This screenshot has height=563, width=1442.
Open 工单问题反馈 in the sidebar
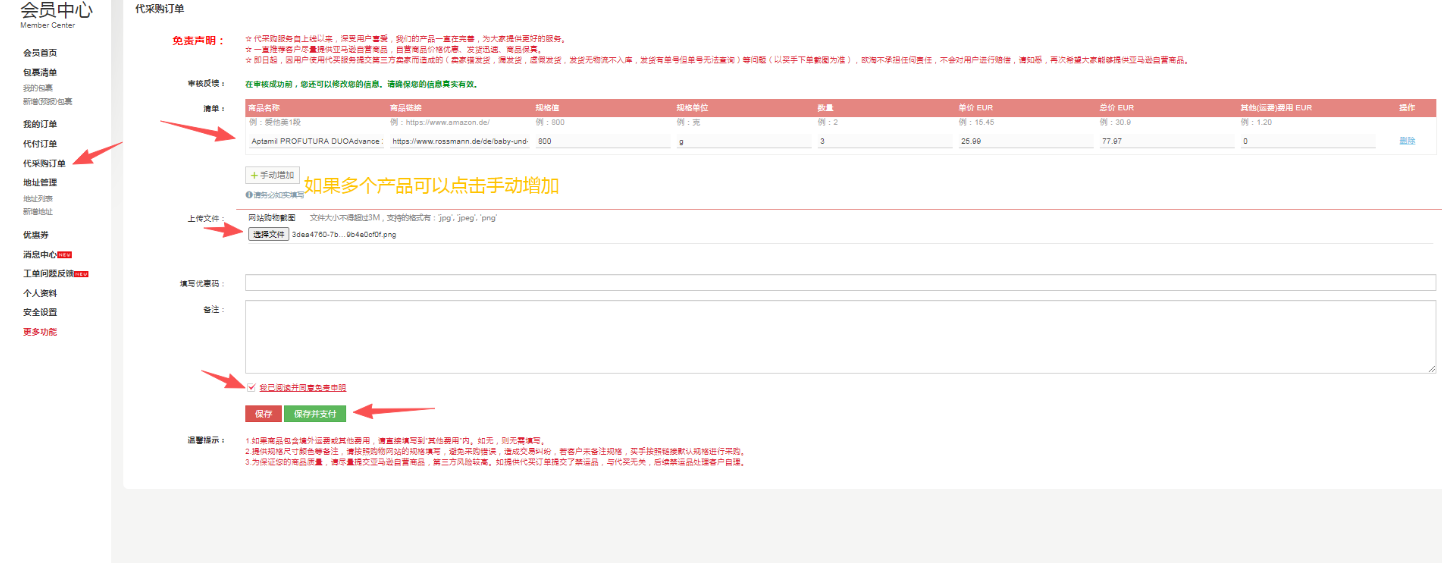48,273
